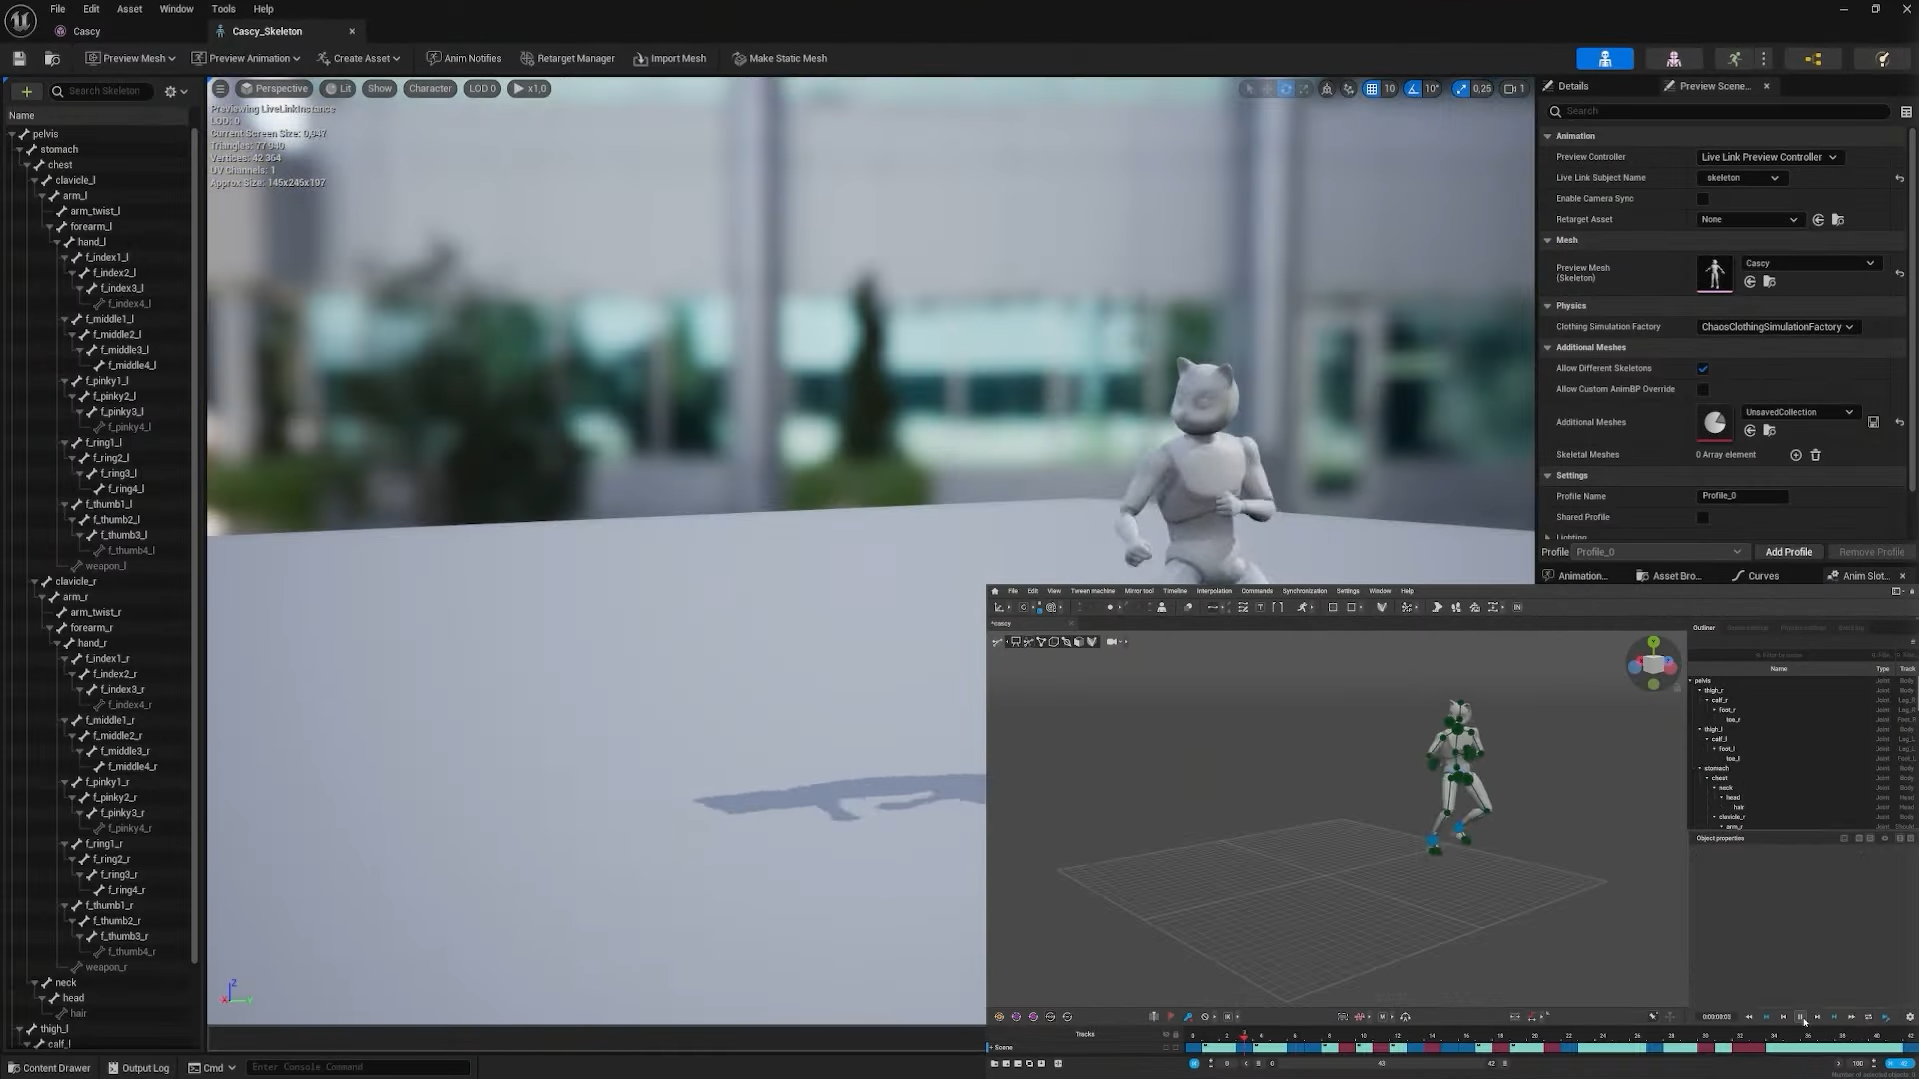Switch to Animation editor mode icon
Viewport: 1919px width, 1079px height.
click(1734, 59)
